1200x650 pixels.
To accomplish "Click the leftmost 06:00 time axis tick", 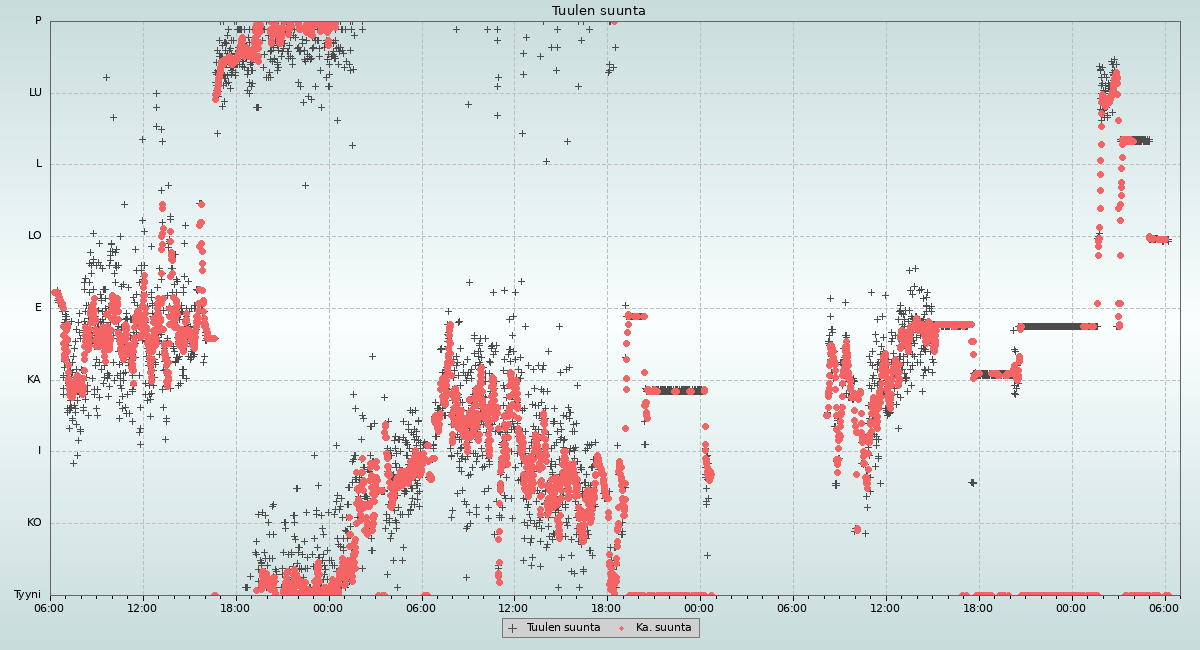I will (x=50, y=607).
